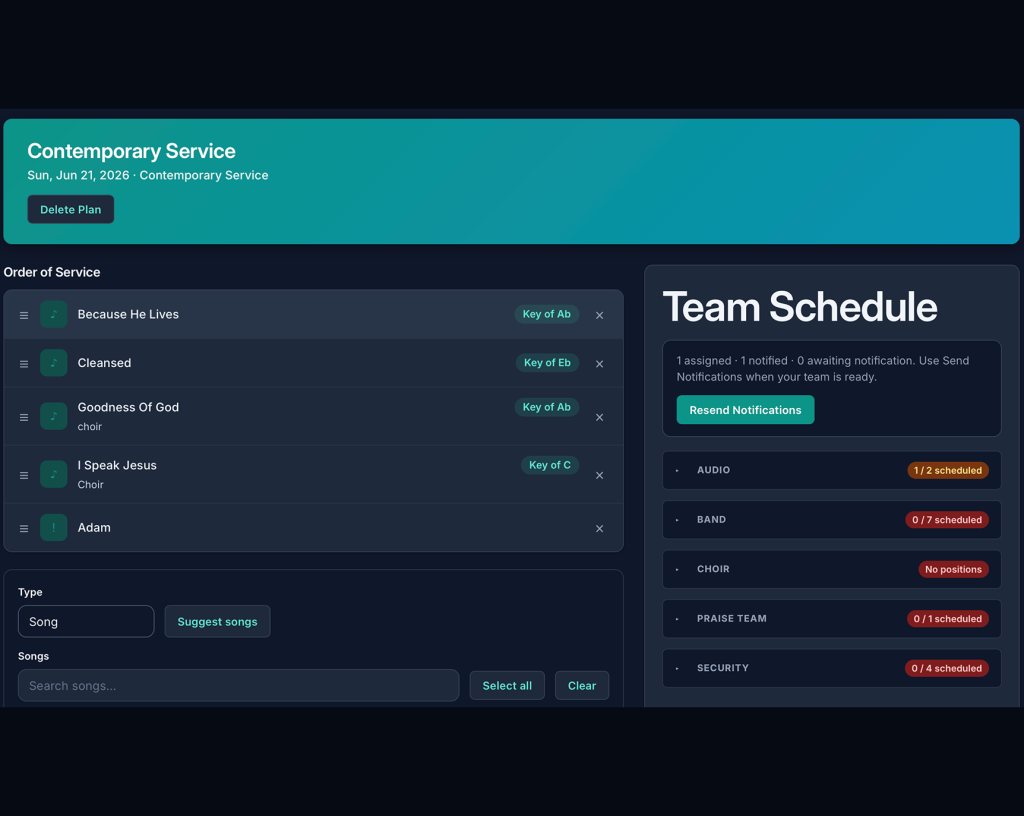Image resolution: width=1024 pixels, height=816 pixels.
Task: Open the Type dropdown showing Song
Action: (x=86, y=621)
